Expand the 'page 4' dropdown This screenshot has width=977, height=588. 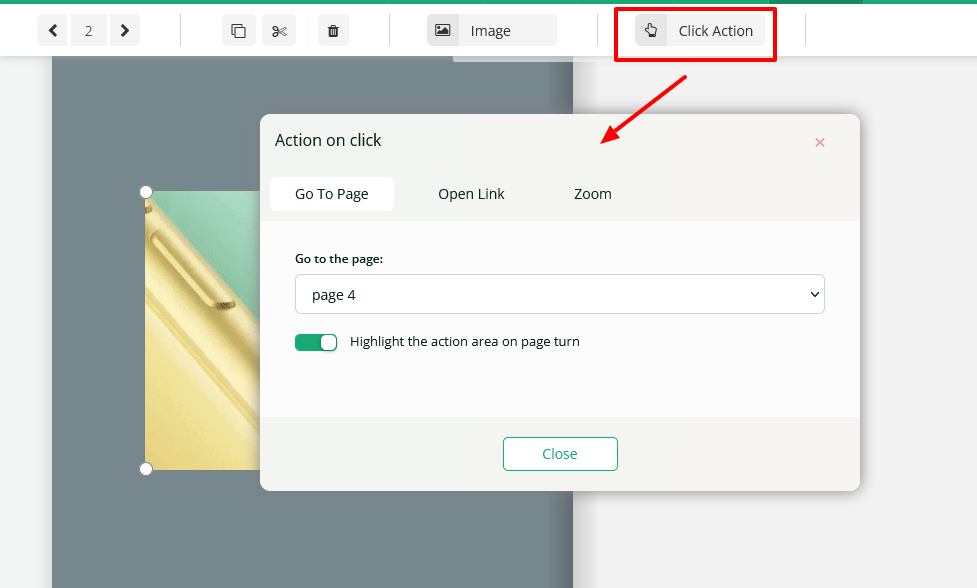[x=560, y=294]
